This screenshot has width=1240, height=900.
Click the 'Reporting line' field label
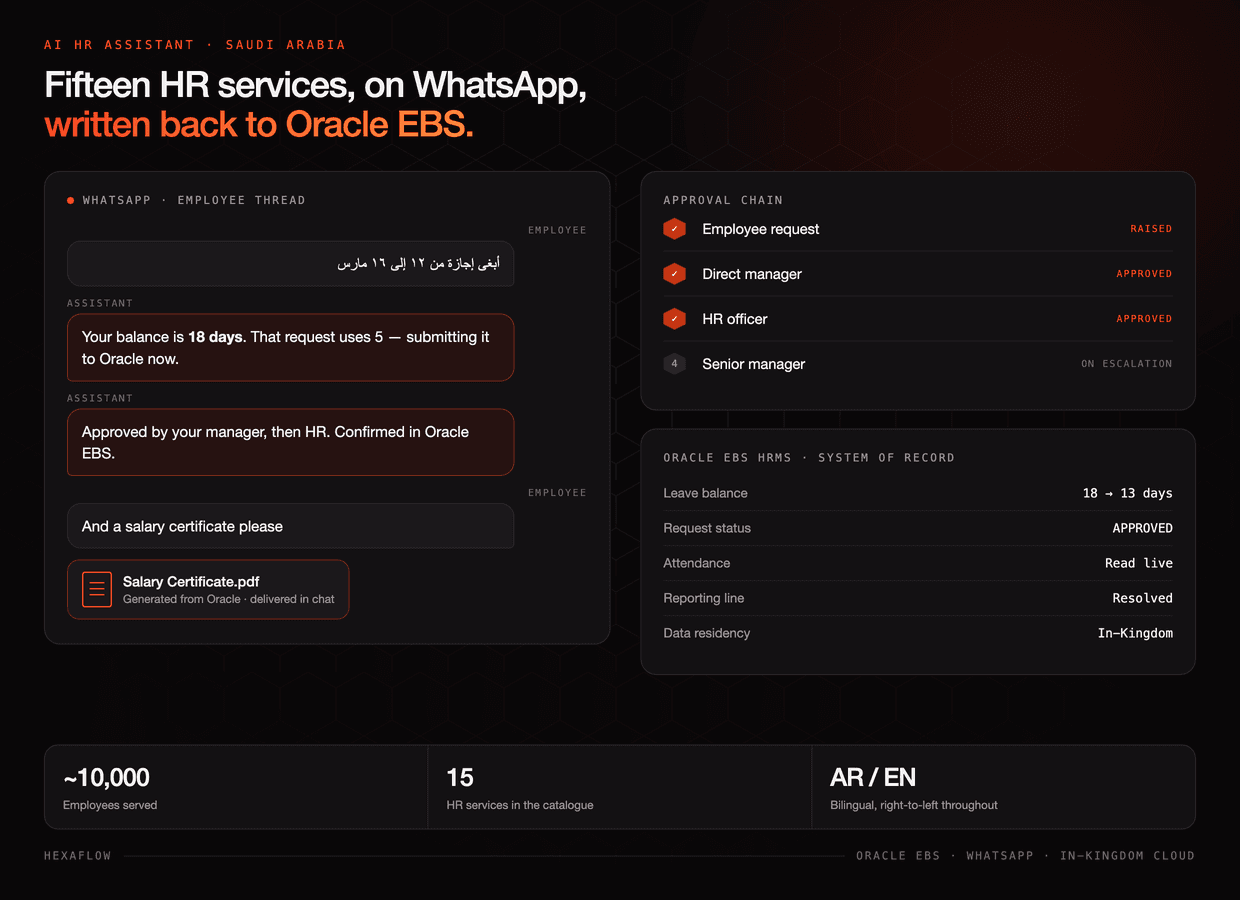coord(704,598)
